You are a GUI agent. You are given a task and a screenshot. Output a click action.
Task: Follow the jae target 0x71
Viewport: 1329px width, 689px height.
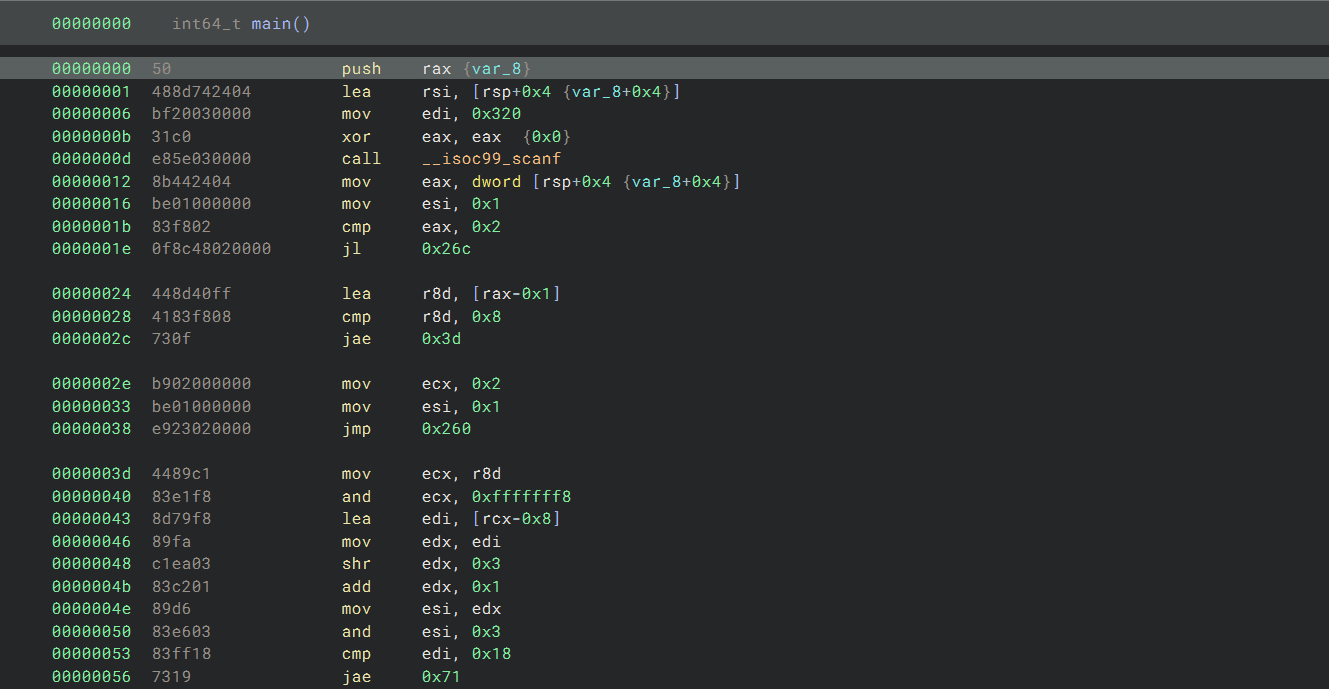point(442,677)
